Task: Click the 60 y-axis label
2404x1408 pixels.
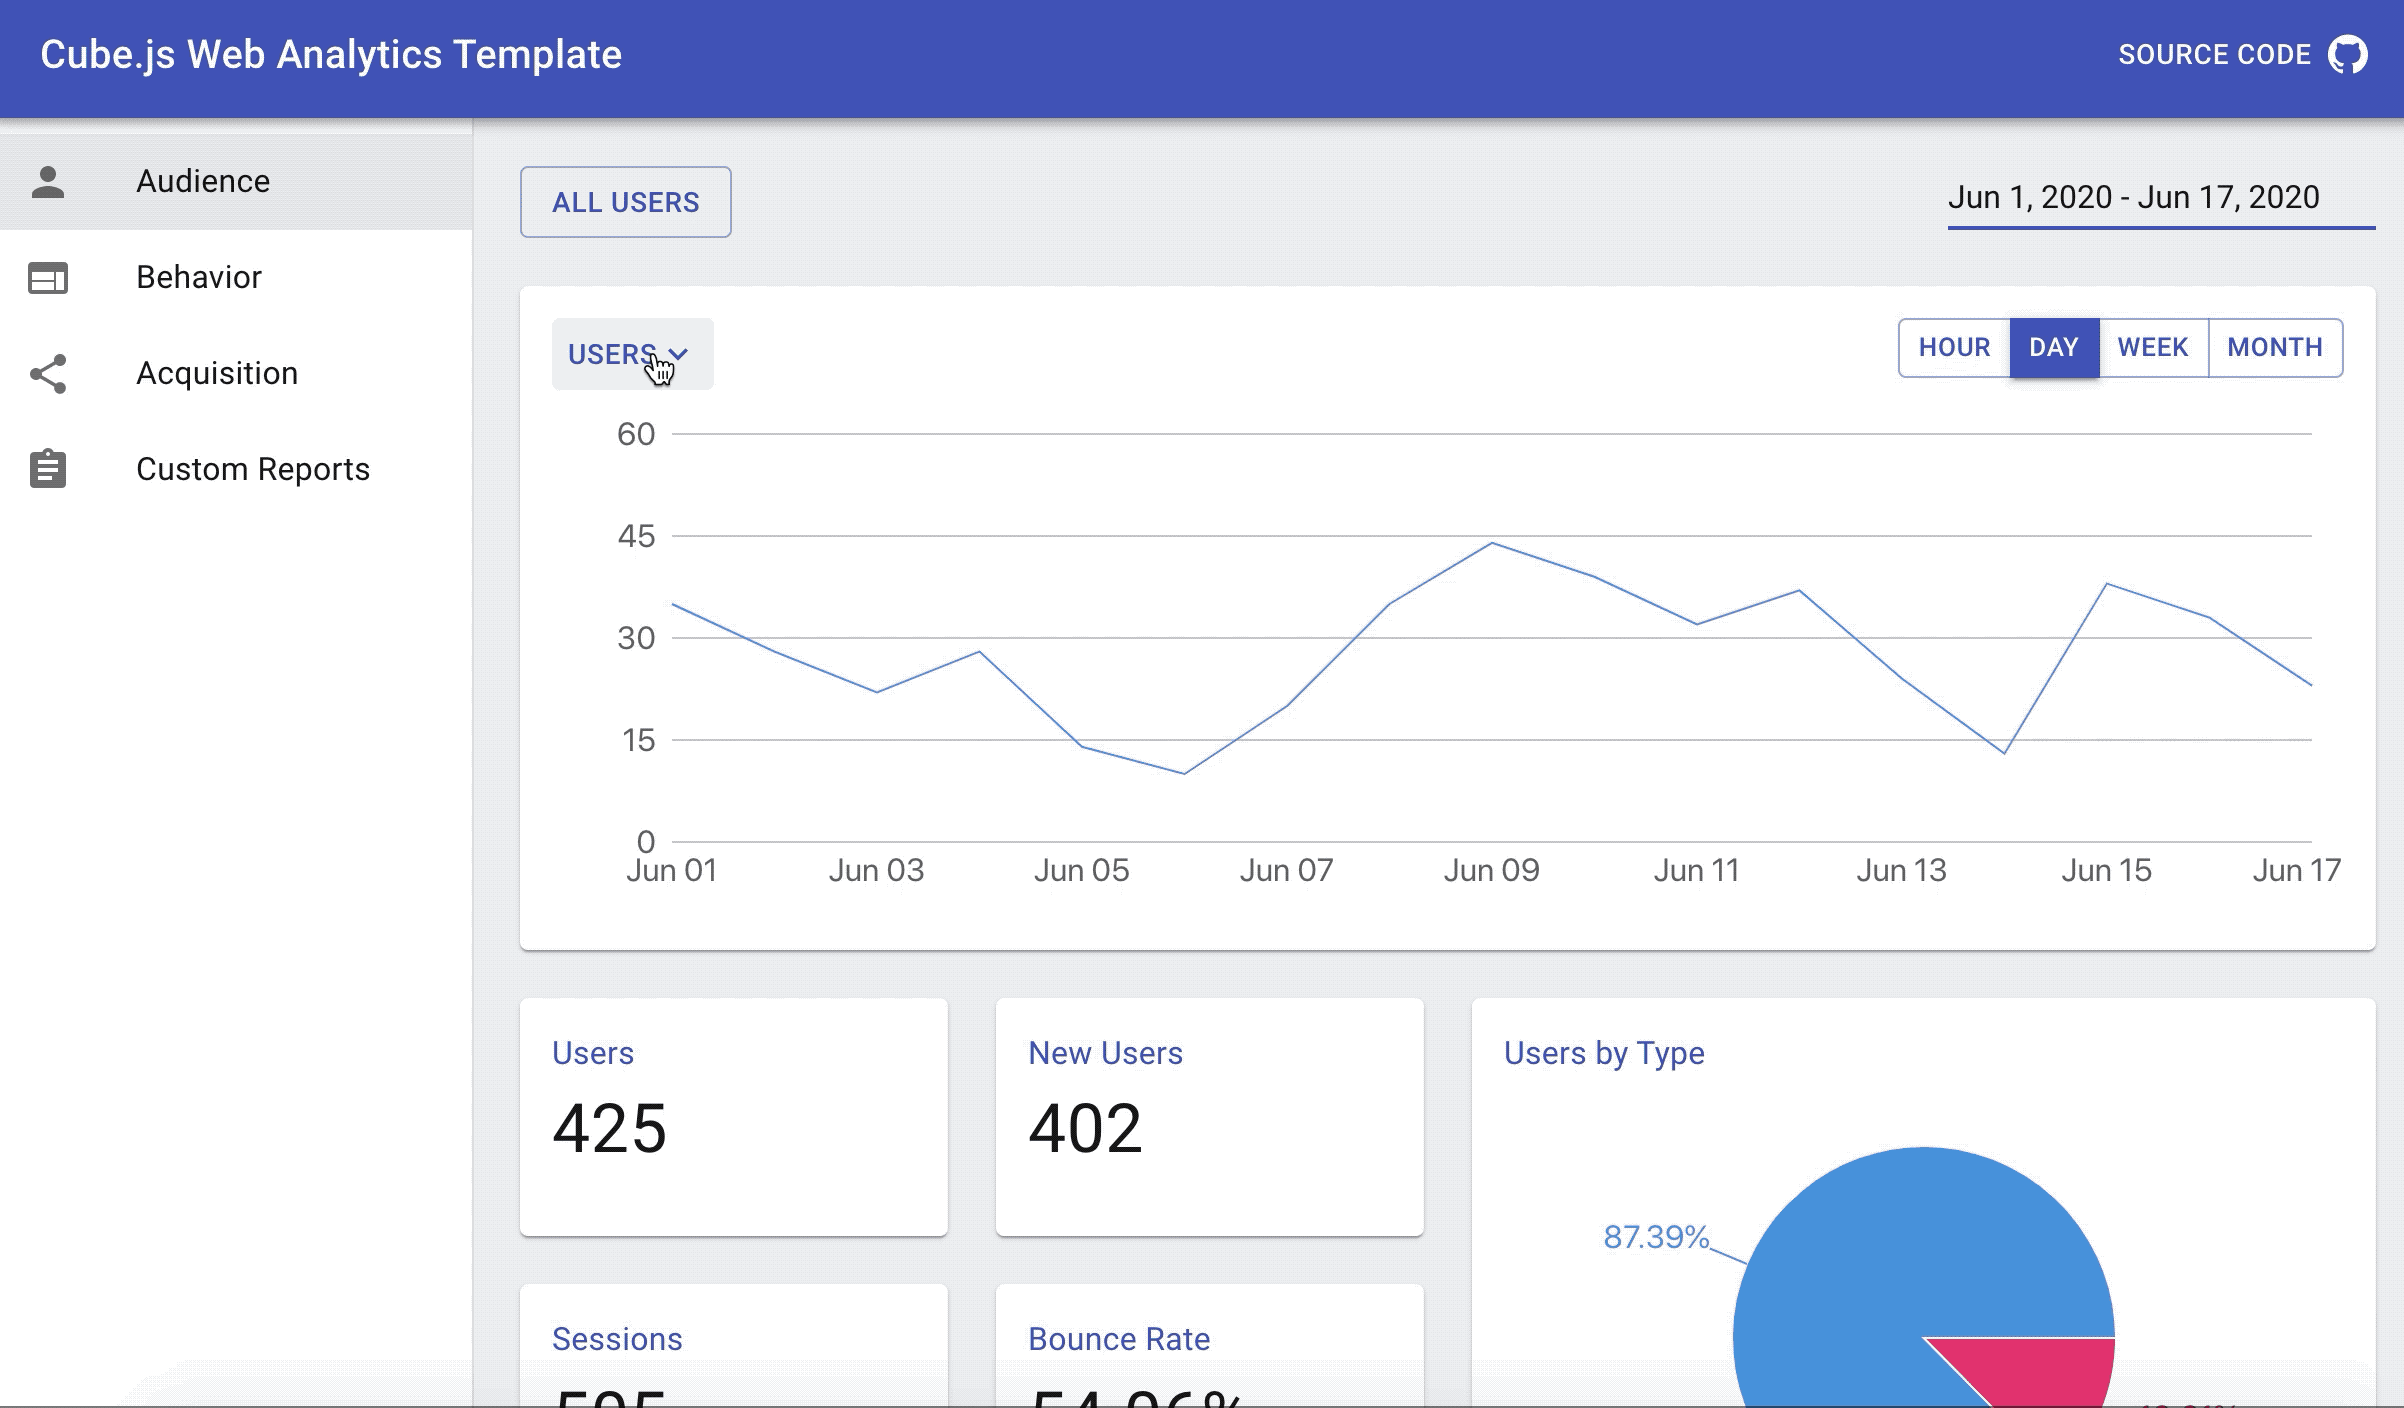Action: tap(636, 434)
